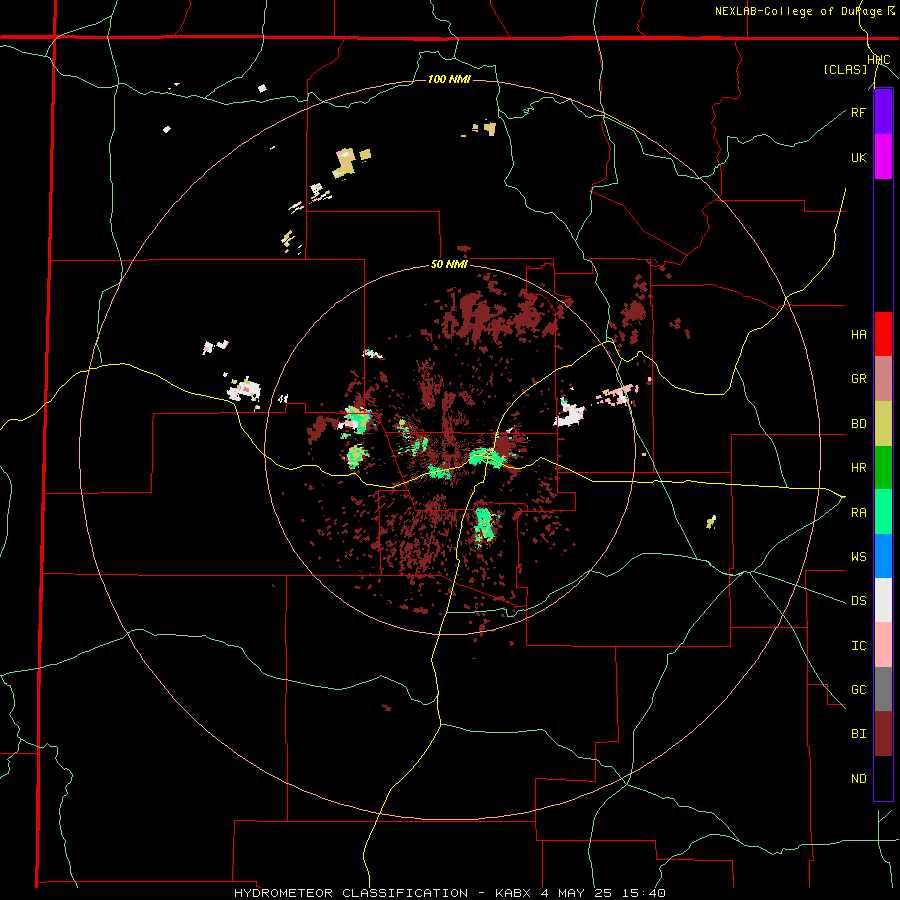Click the [CLAS] legend heading
Viewport: 900px width, 900px height.
coord(845,70)
